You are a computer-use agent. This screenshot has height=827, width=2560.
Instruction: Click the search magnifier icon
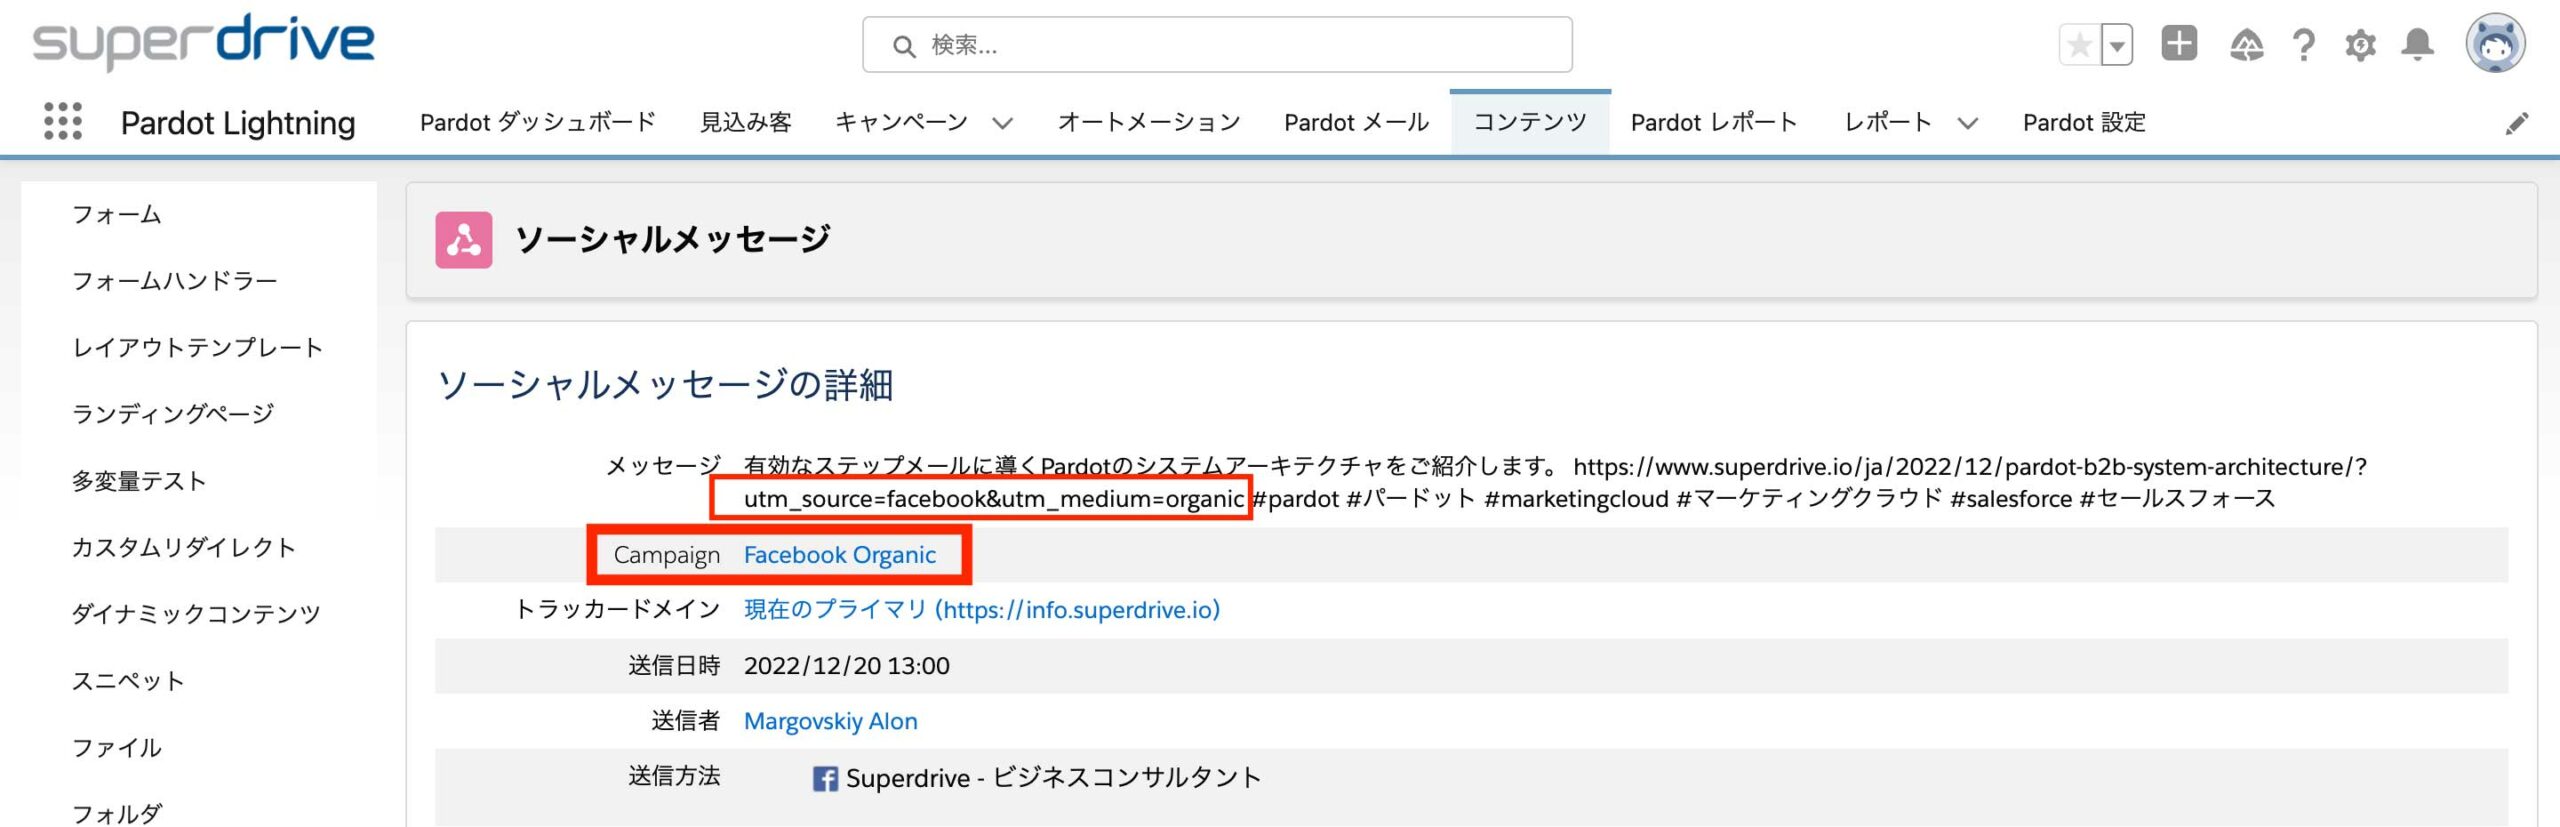(x=904, y=46)
